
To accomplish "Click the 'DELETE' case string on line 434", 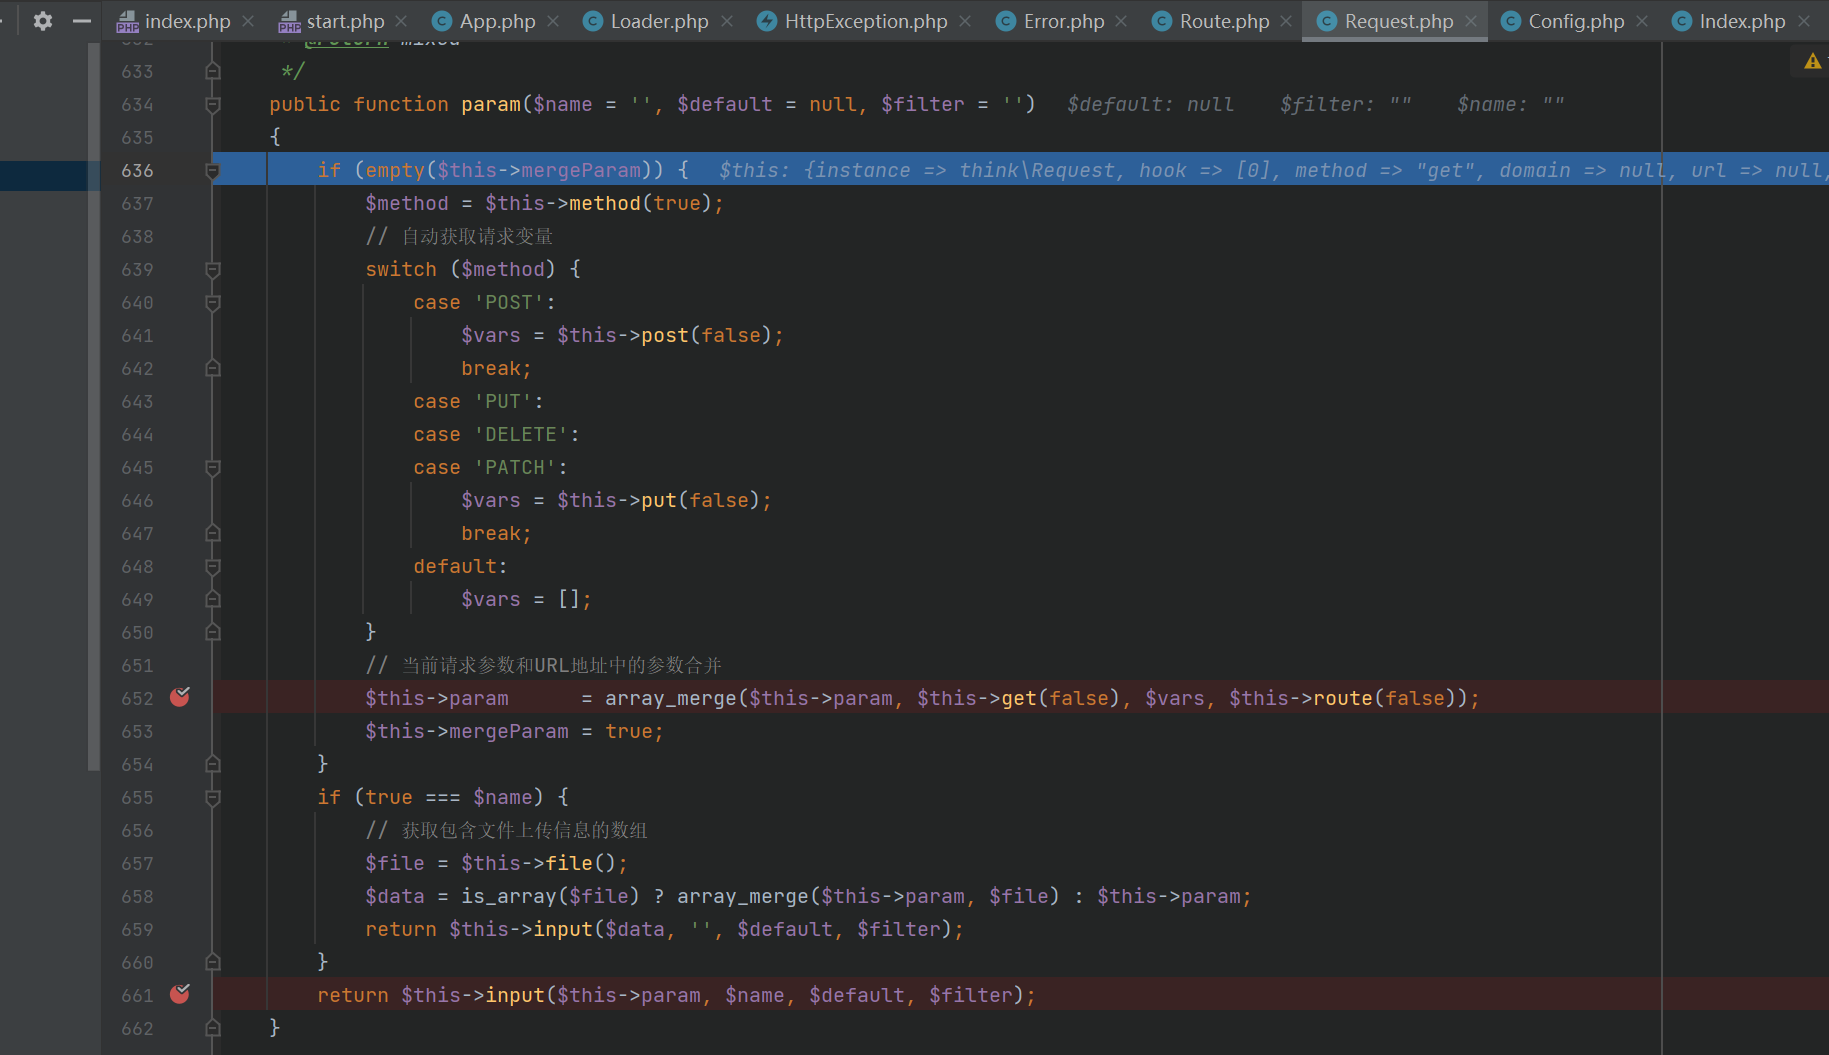I will click(x=521, y=434).
